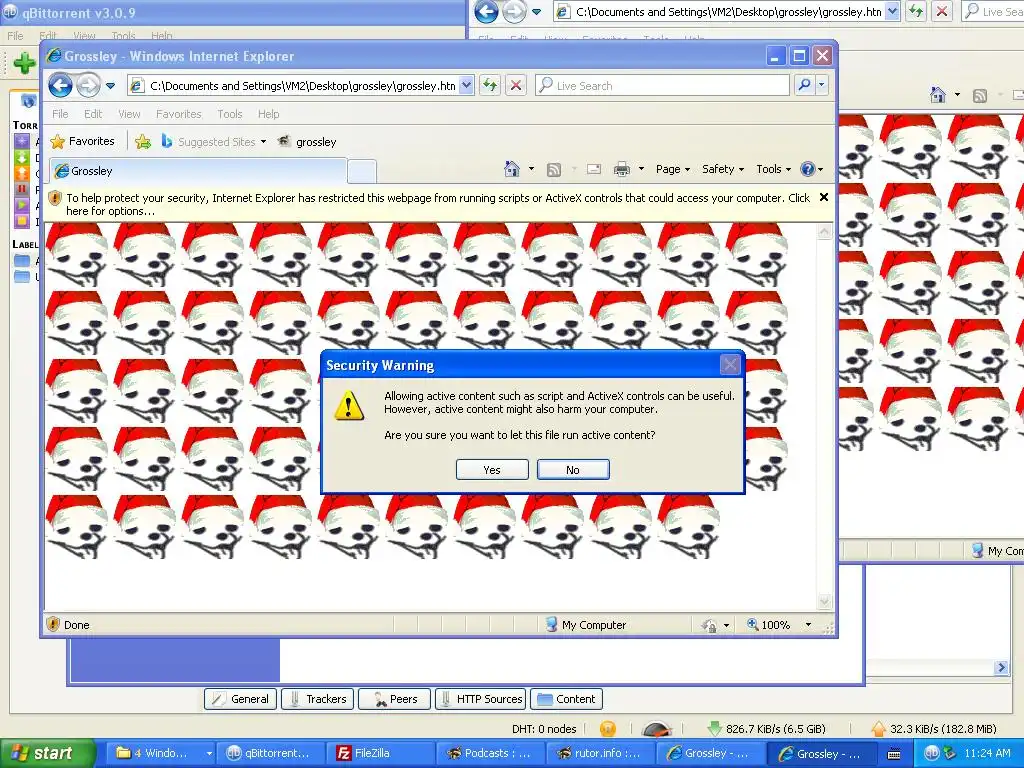The width and height of the screenshot is (1024, 768).
Task: Open address bar dropdown in front Grossley window
Action: 466,85
